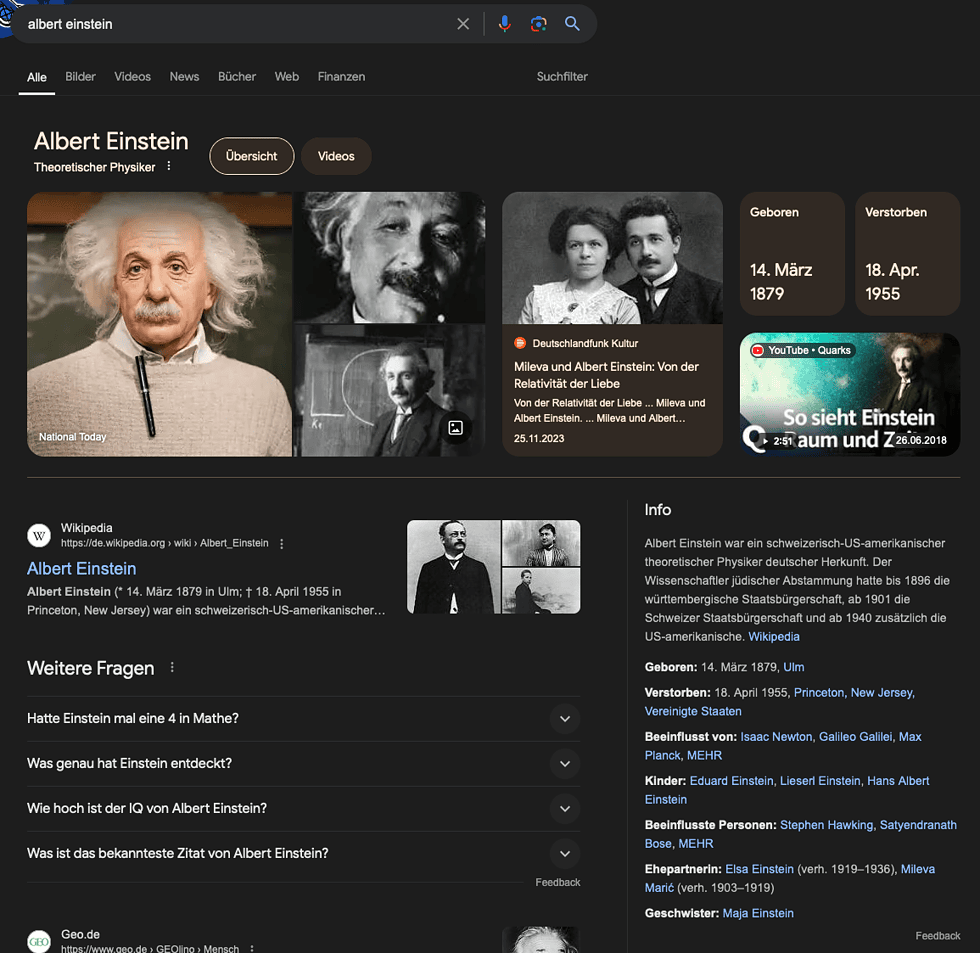Open the Videos search tab
980x953 pixels.
(132, 77)
